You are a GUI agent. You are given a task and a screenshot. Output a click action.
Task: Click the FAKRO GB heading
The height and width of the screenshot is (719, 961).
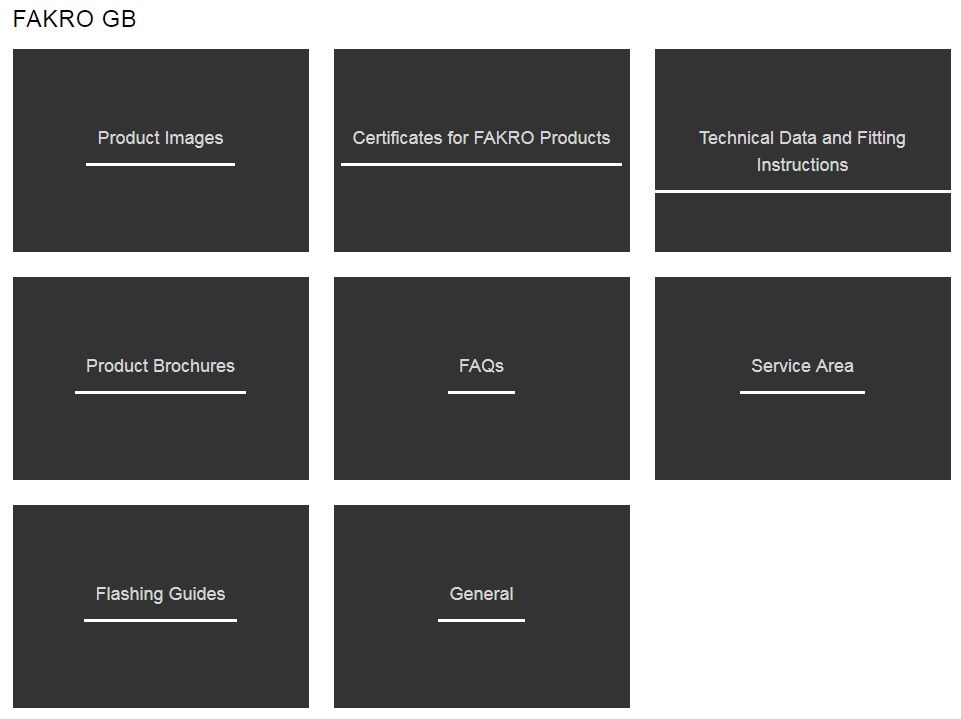pyautogui.click(x=74, y=19)
